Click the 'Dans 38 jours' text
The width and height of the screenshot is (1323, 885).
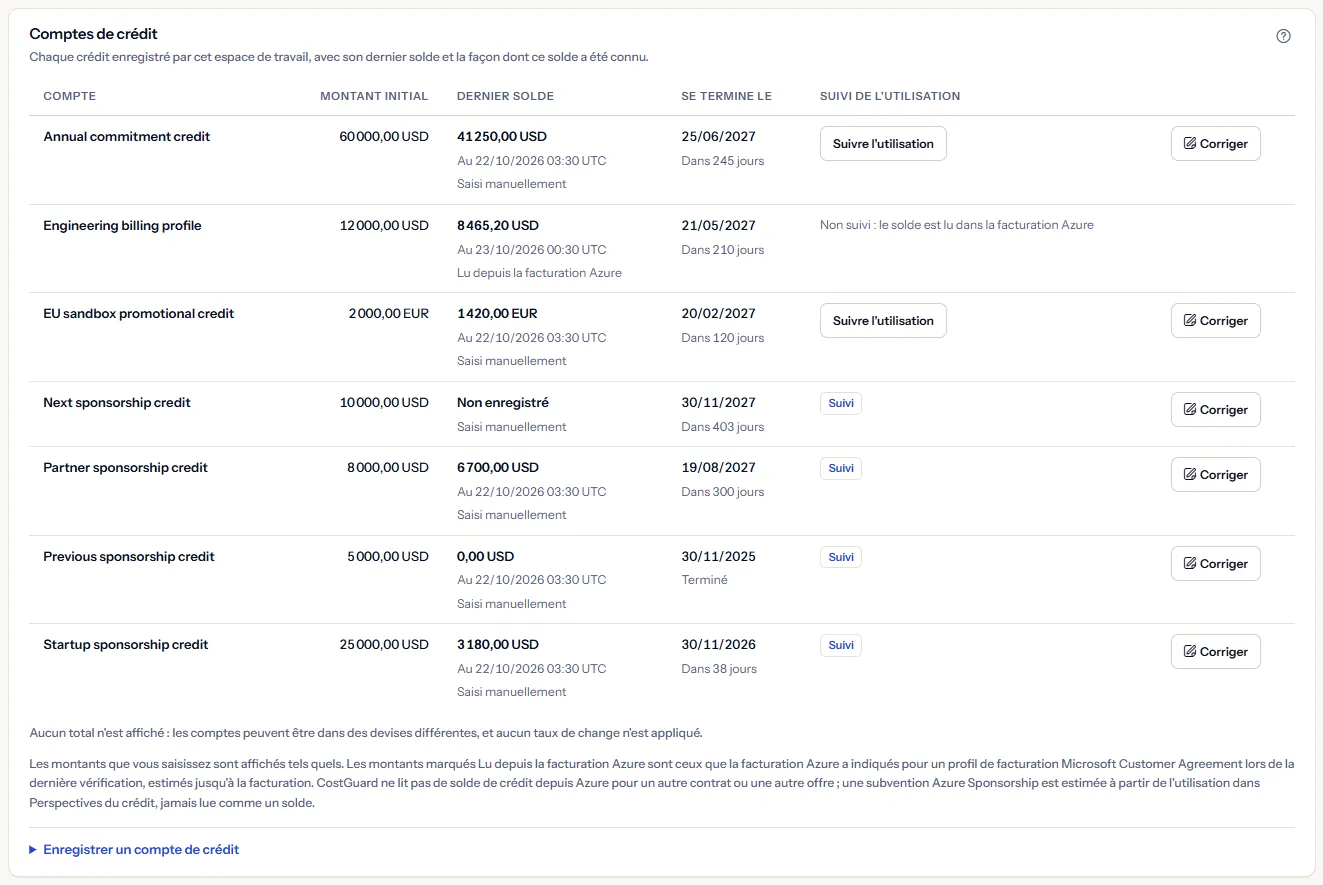[719, 669]
